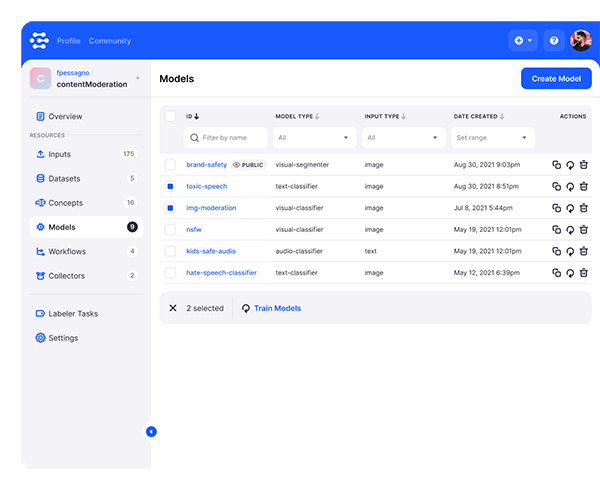The height and width of the screenshot is (490, 600).
Task: Click the Create Model button
Action: (x=556, y=79)
